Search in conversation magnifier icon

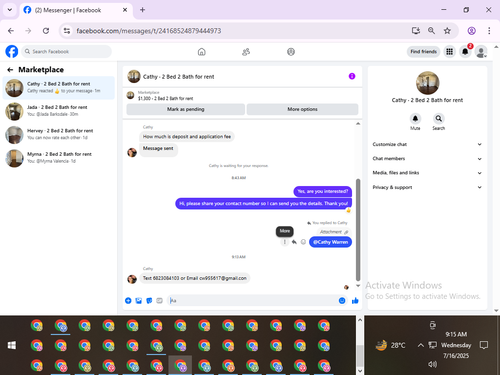439,119
